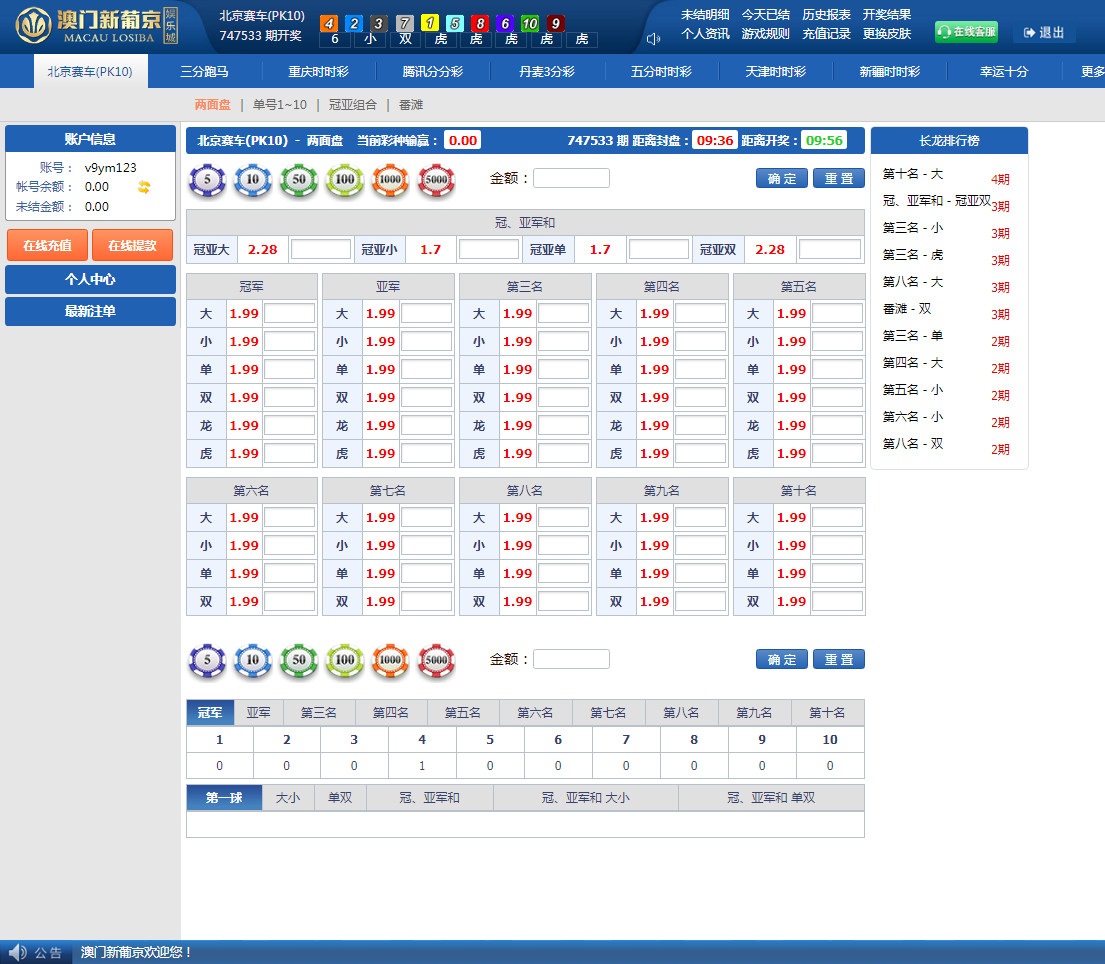Open 在线客服 customer service
This screenshot has width=1105, height=964.
tap(966, 32)
